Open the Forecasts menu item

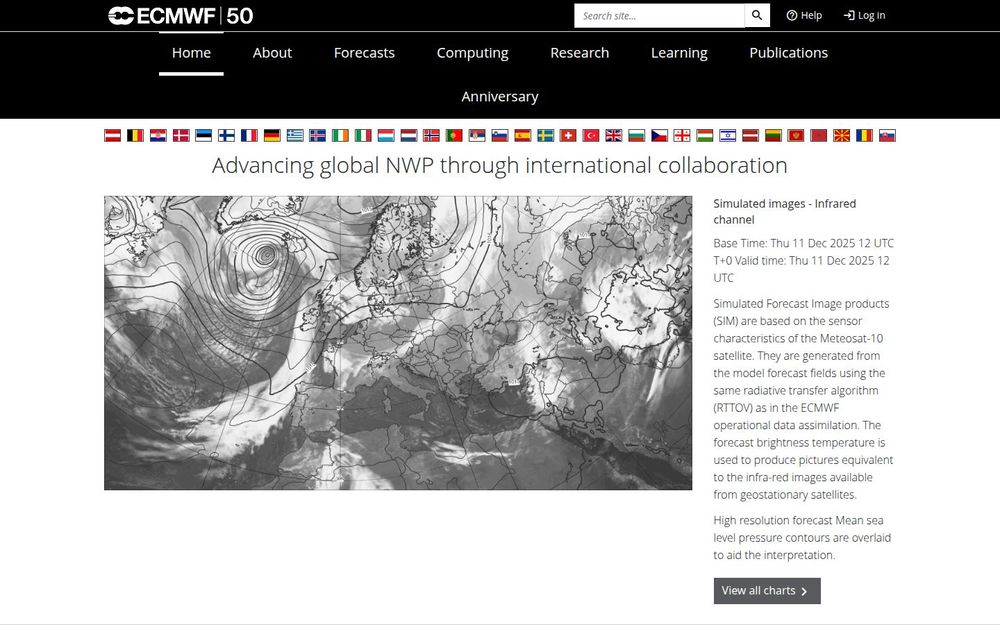[364, 53]
